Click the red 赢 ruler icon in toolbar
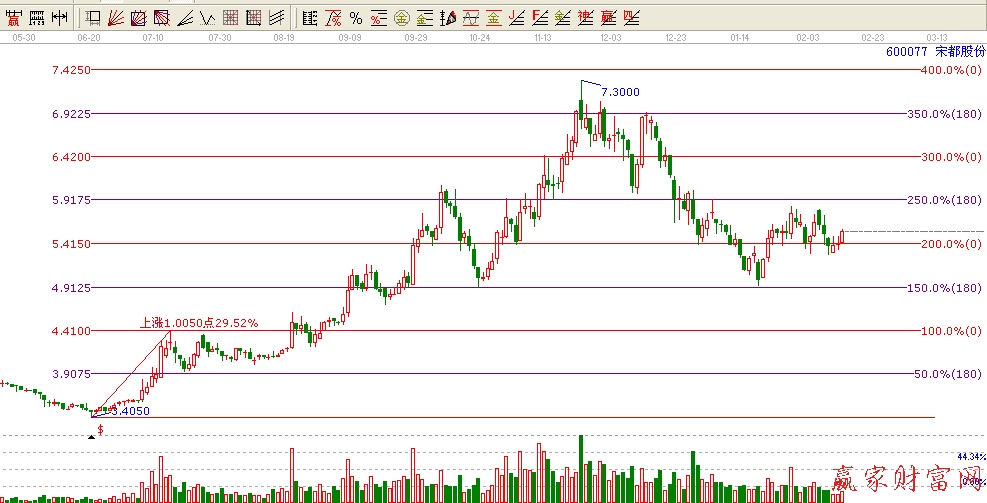 14,18
